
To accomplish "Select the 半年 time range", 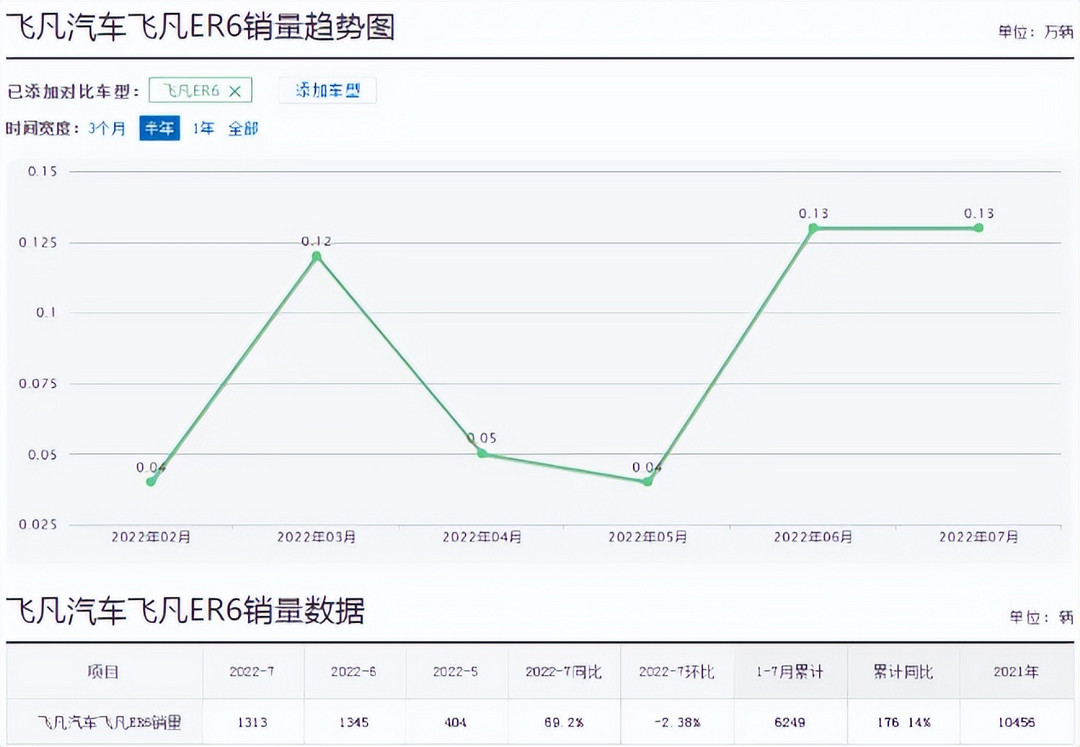I will click(160, 128).
